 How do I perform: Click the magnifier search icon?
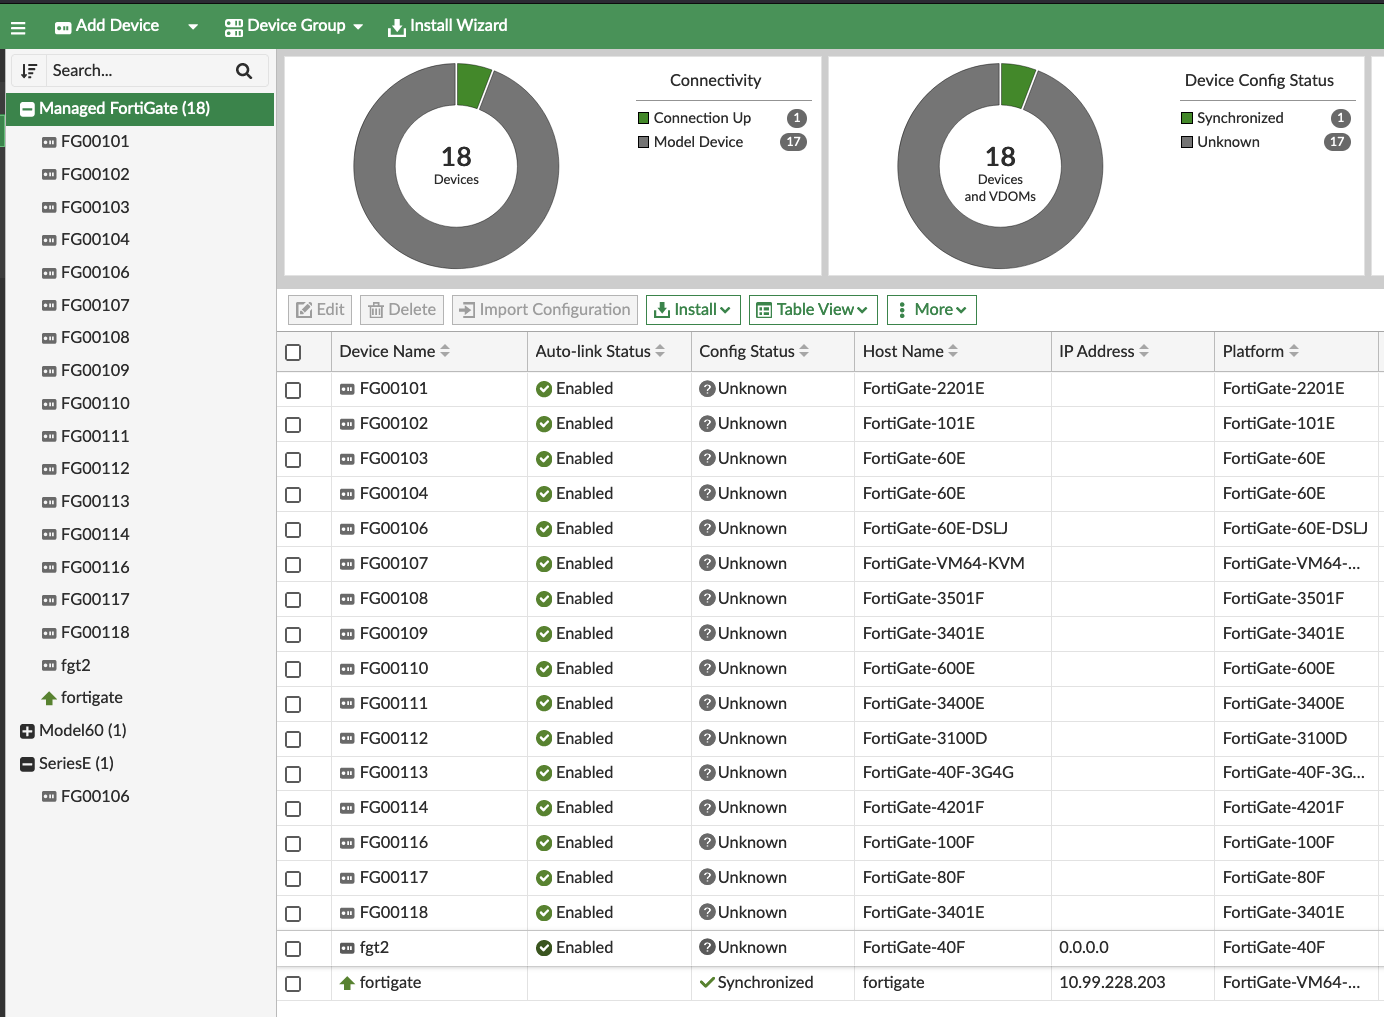[244, 71]
